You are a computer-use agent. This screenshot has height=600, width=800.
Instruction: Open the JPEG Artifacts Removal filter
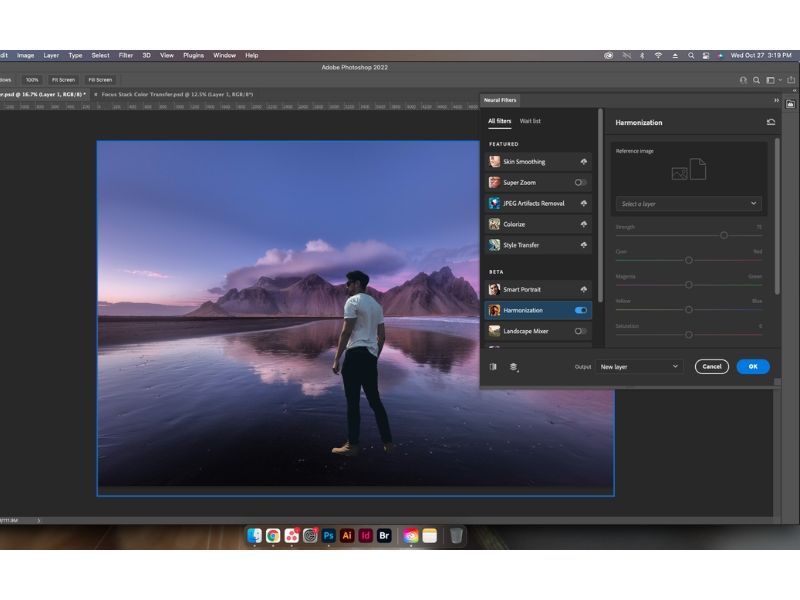click(x=493, y=203)
